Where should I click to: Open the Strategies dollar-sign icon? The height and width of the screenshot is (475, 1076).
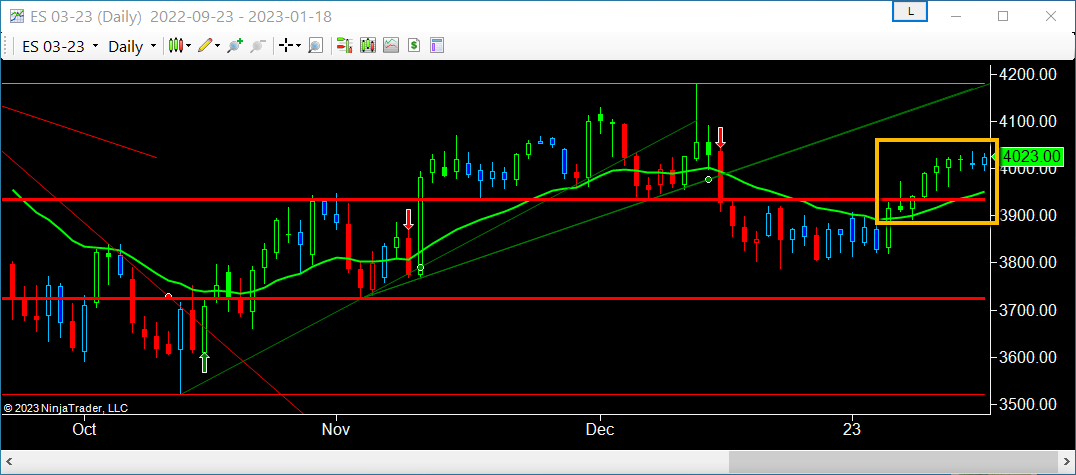pos(414,46)
